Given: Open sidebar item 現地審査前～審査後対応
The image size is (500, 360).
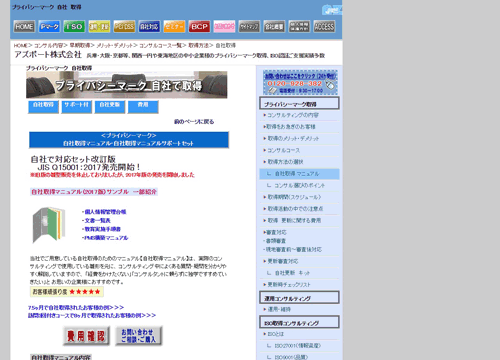Looking at the screenshot, I should (293, 249).
